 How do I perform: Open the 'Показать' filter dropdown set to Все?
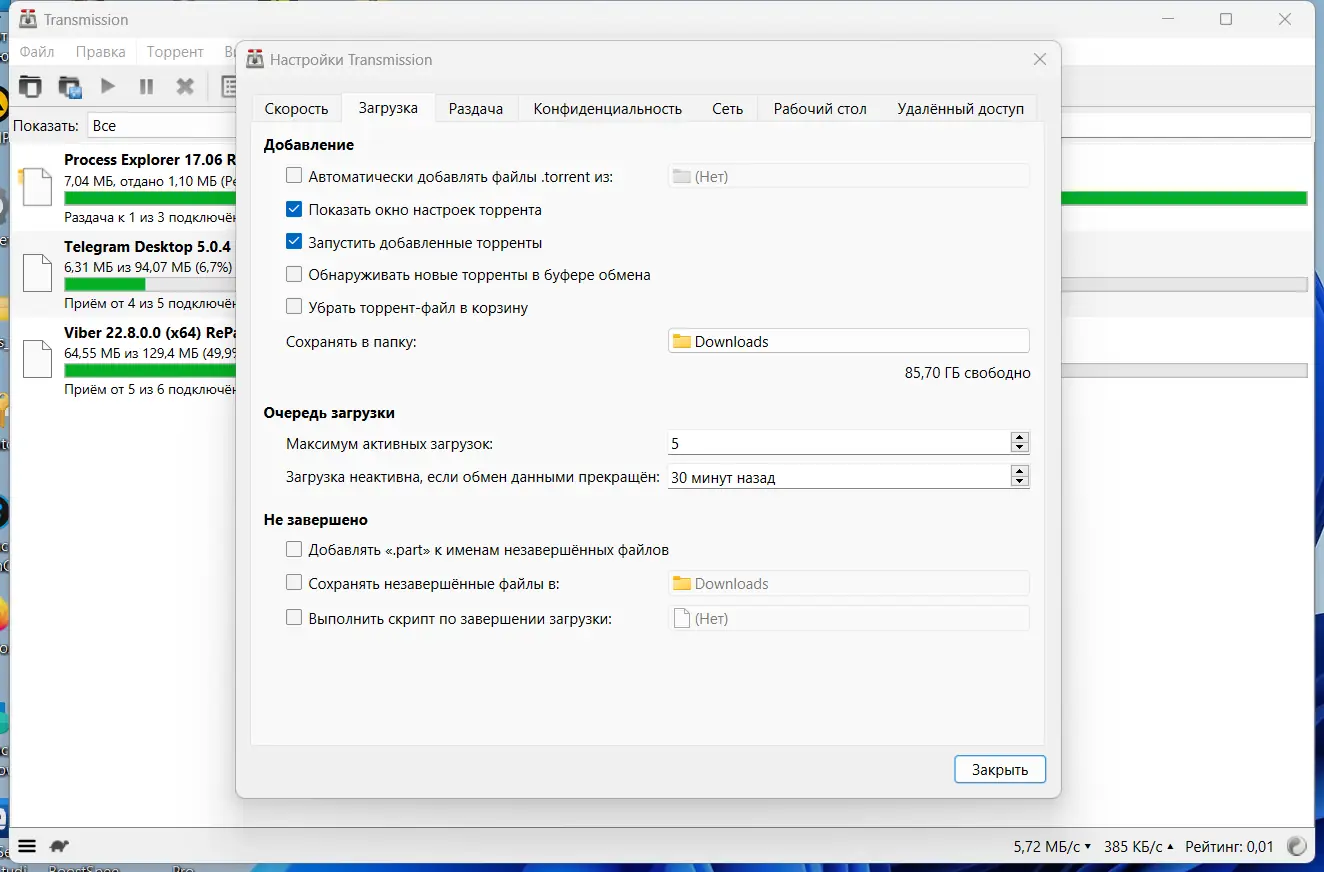pos(162,126)
